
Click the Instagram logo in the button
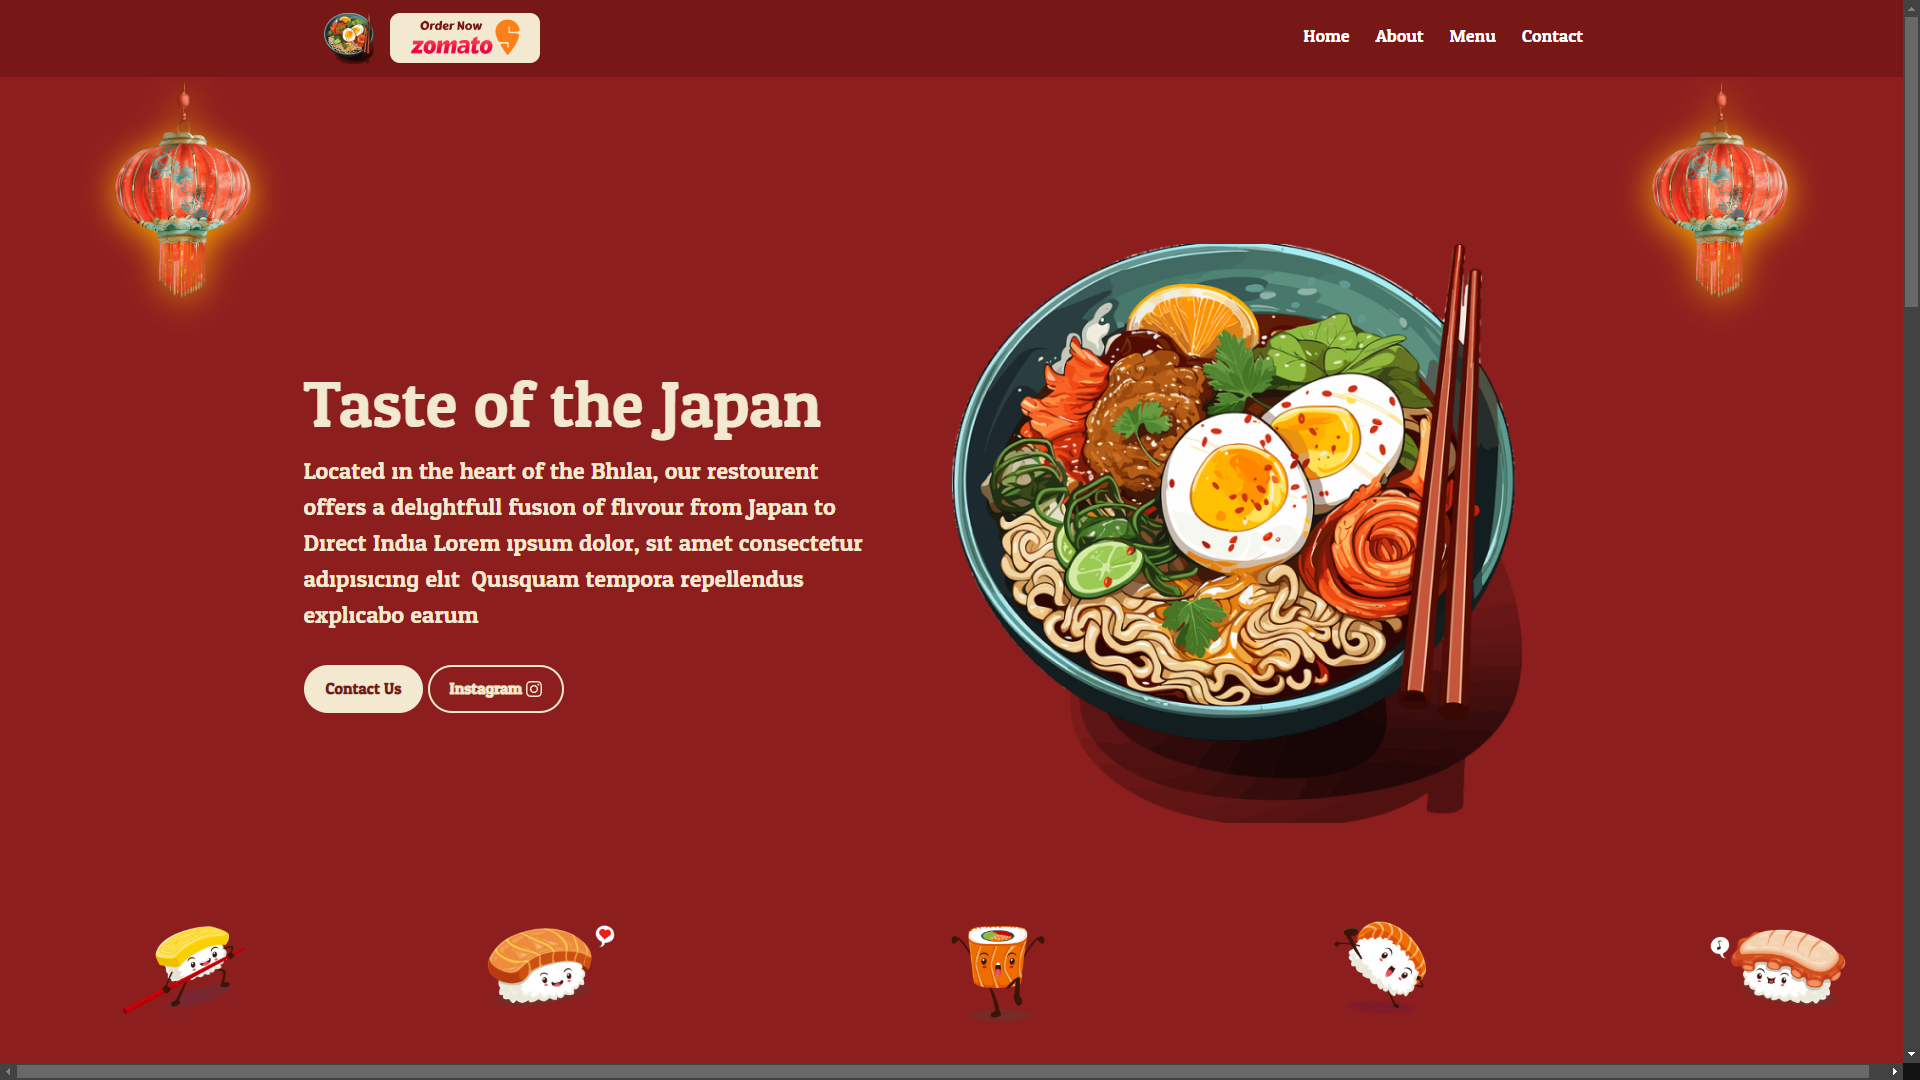(x=534, y=689)
